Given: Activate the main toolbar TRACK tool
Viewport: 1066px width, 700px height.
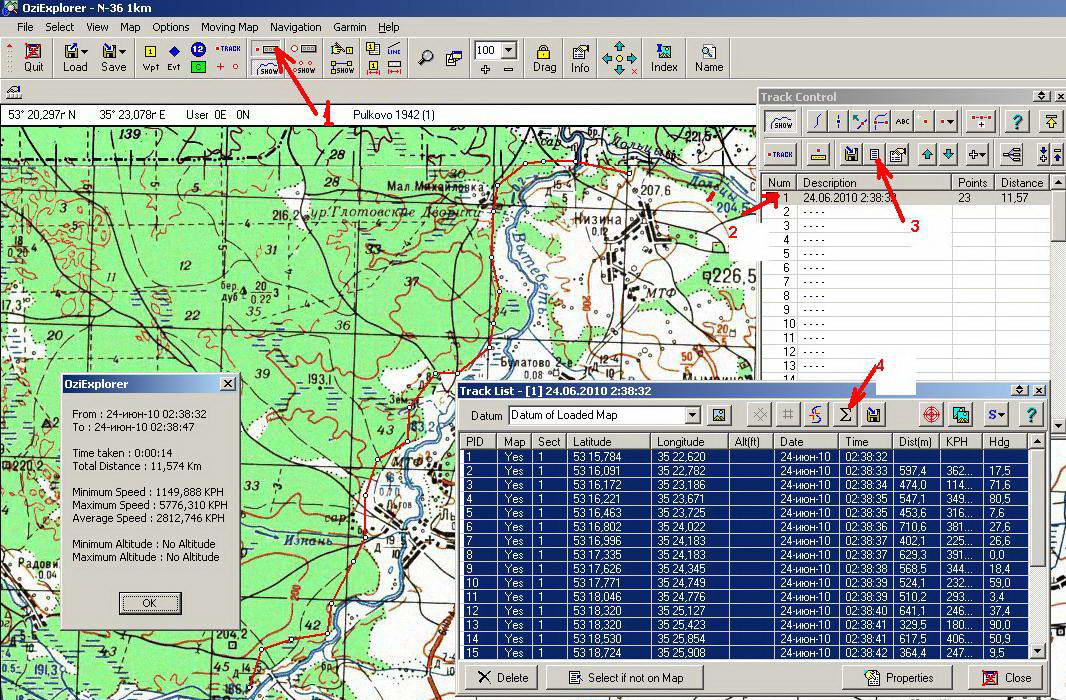Looking at the screenshot, I should [x=228, y=49].
